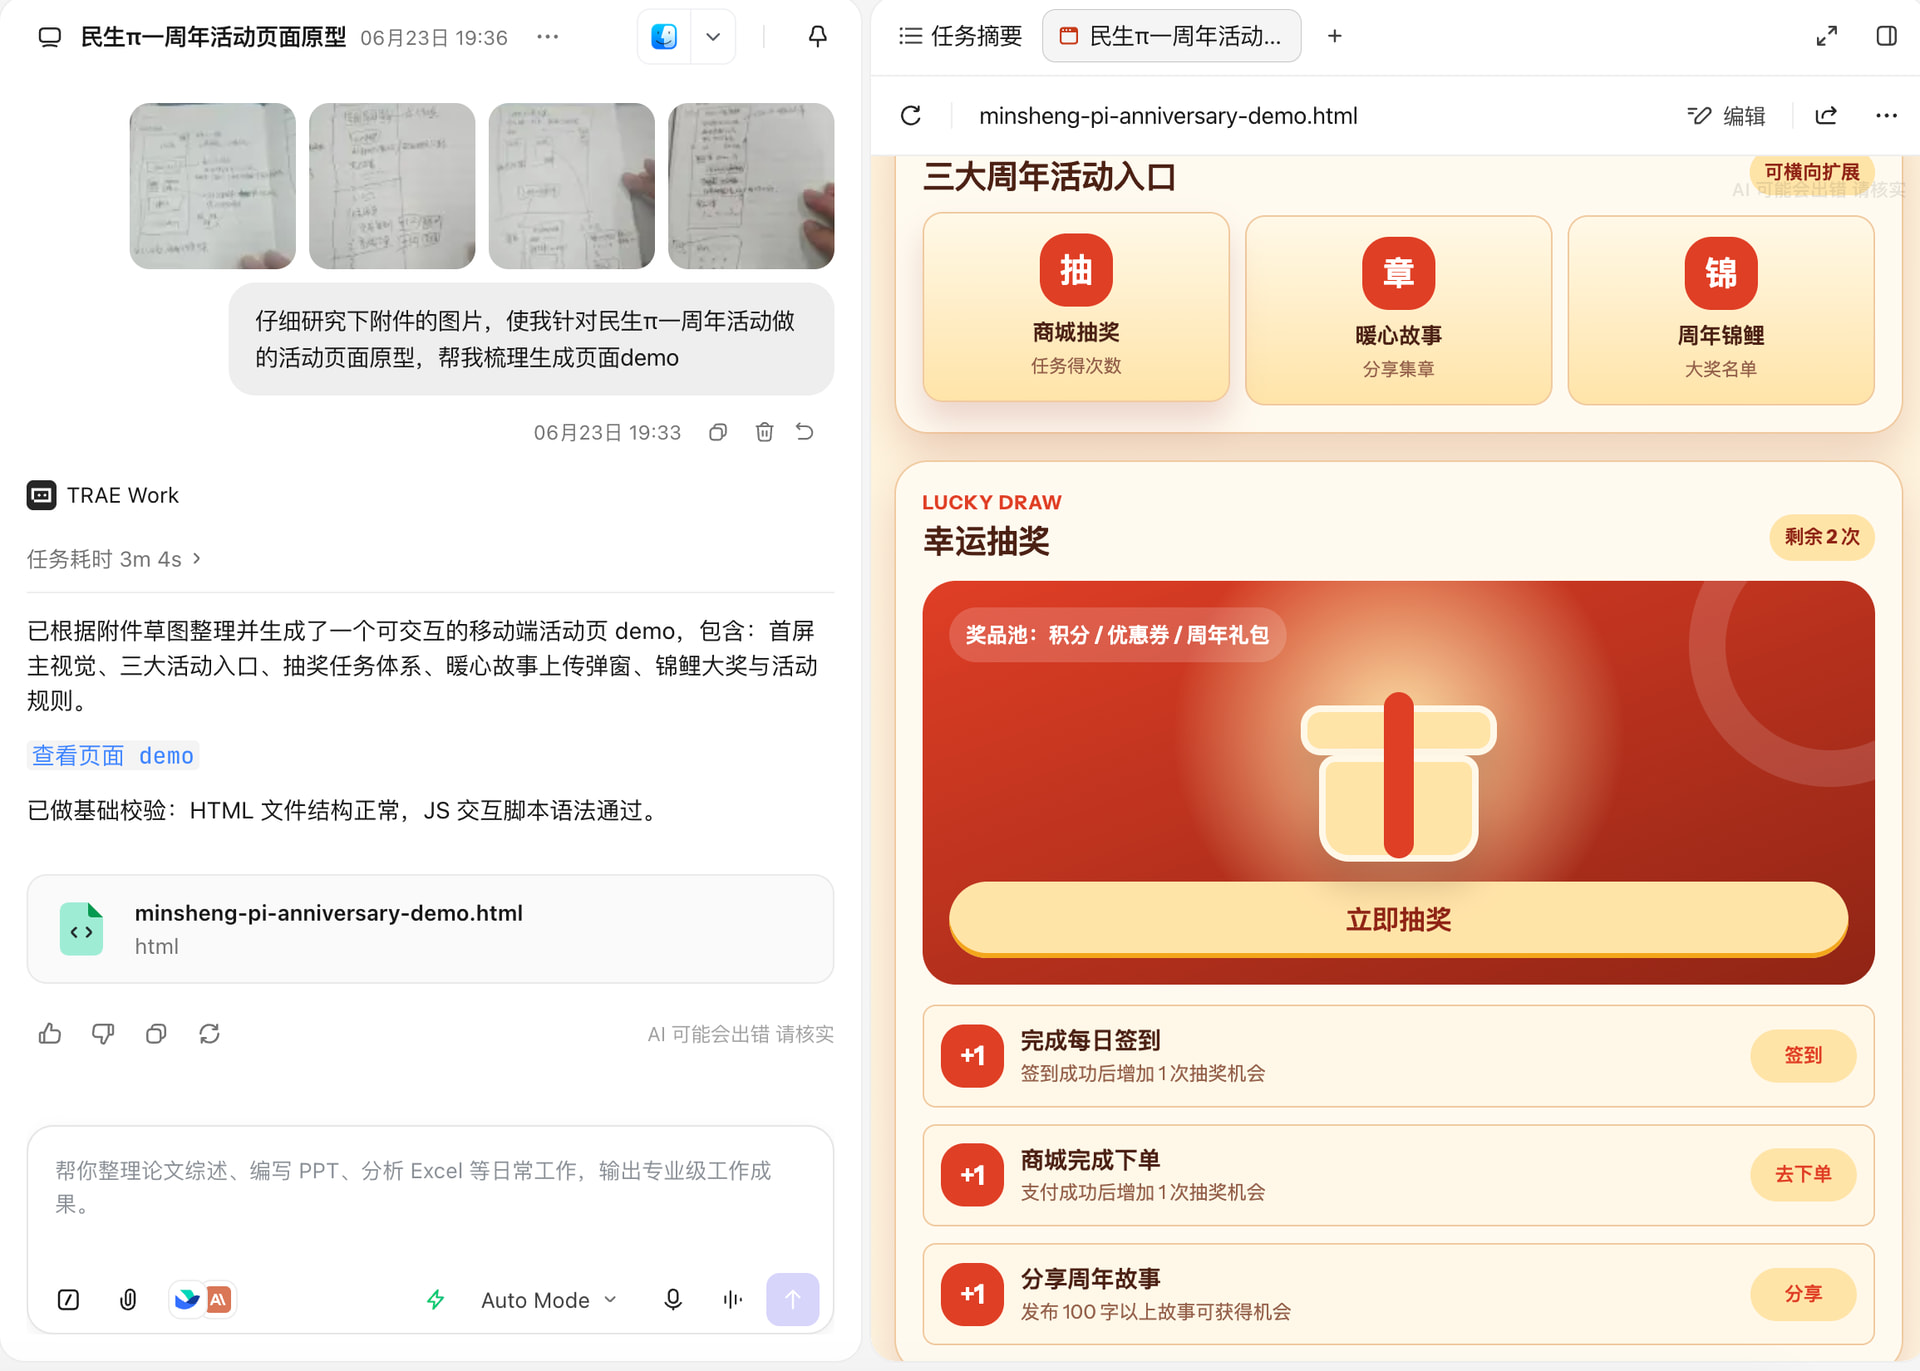Image resolution: width=1920 pixels, height=1371 pixels.
Task: Open the 暖心故事 activity card
Action: (x=1398, y=310)
